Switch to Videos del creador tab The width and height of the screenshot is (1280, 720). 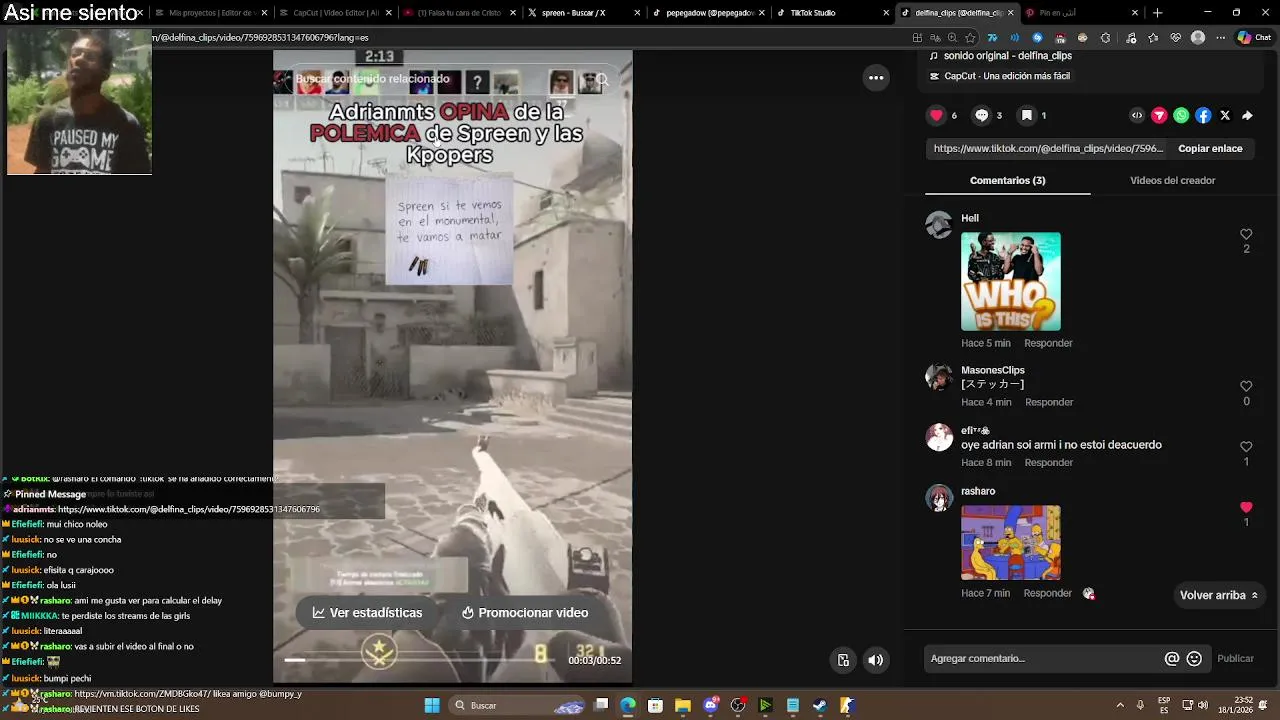click(1172, 181)
